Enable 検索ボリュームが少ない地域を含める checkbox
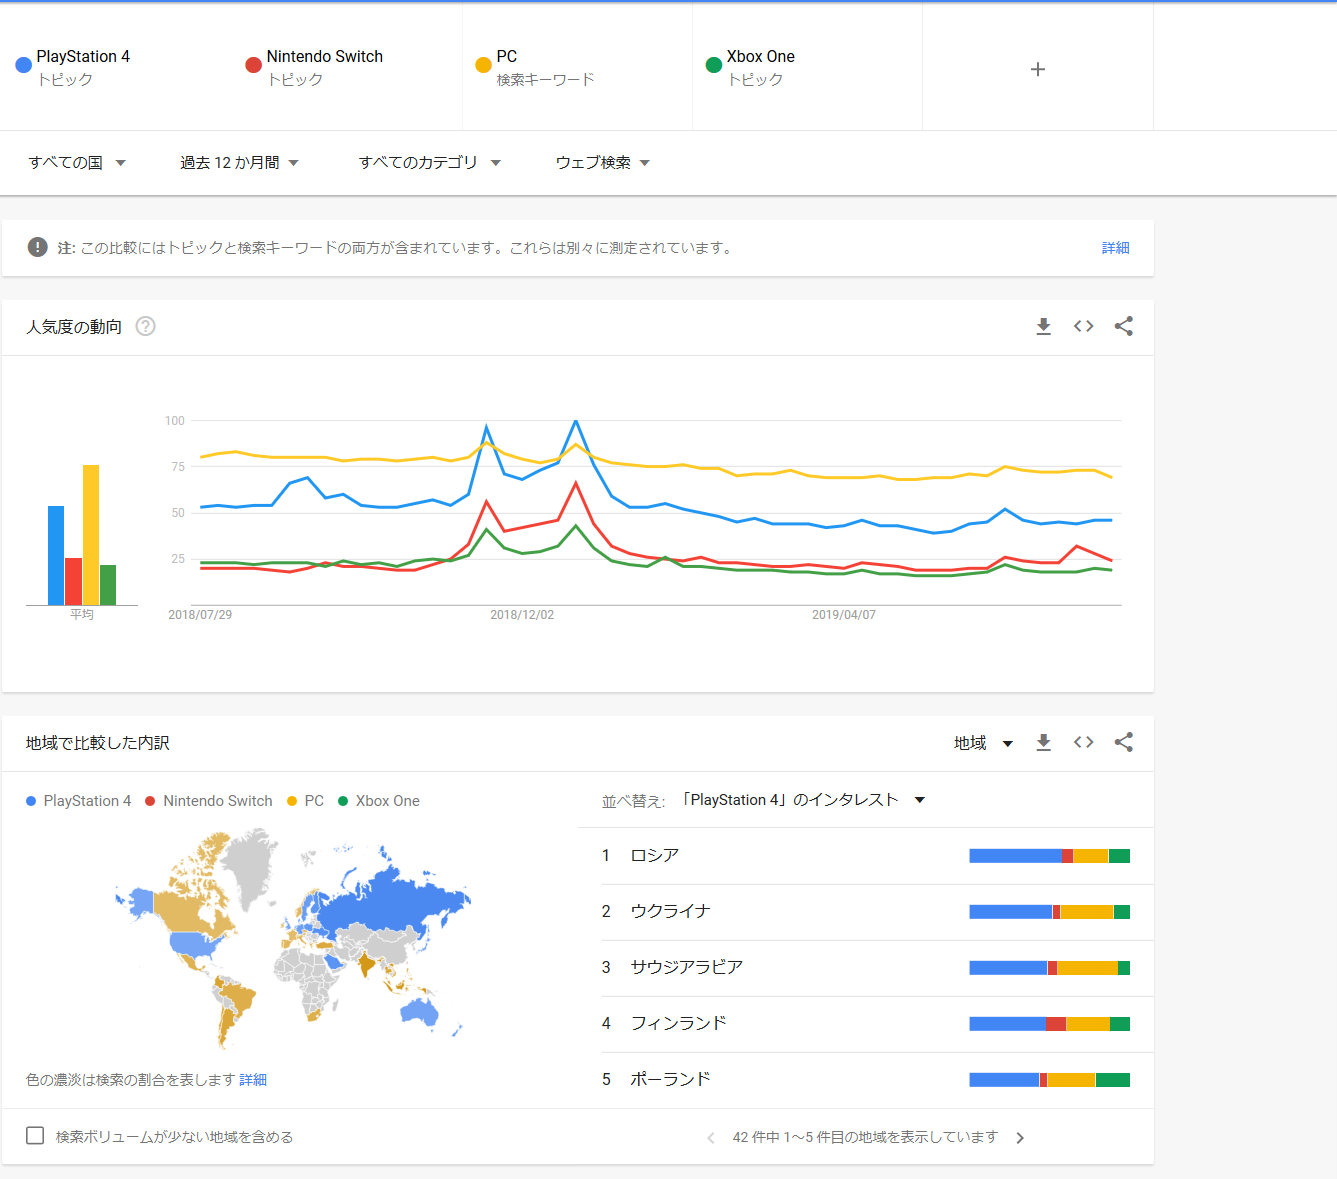Screen dimensions: 1337x1179 (x=35, y=1136)
